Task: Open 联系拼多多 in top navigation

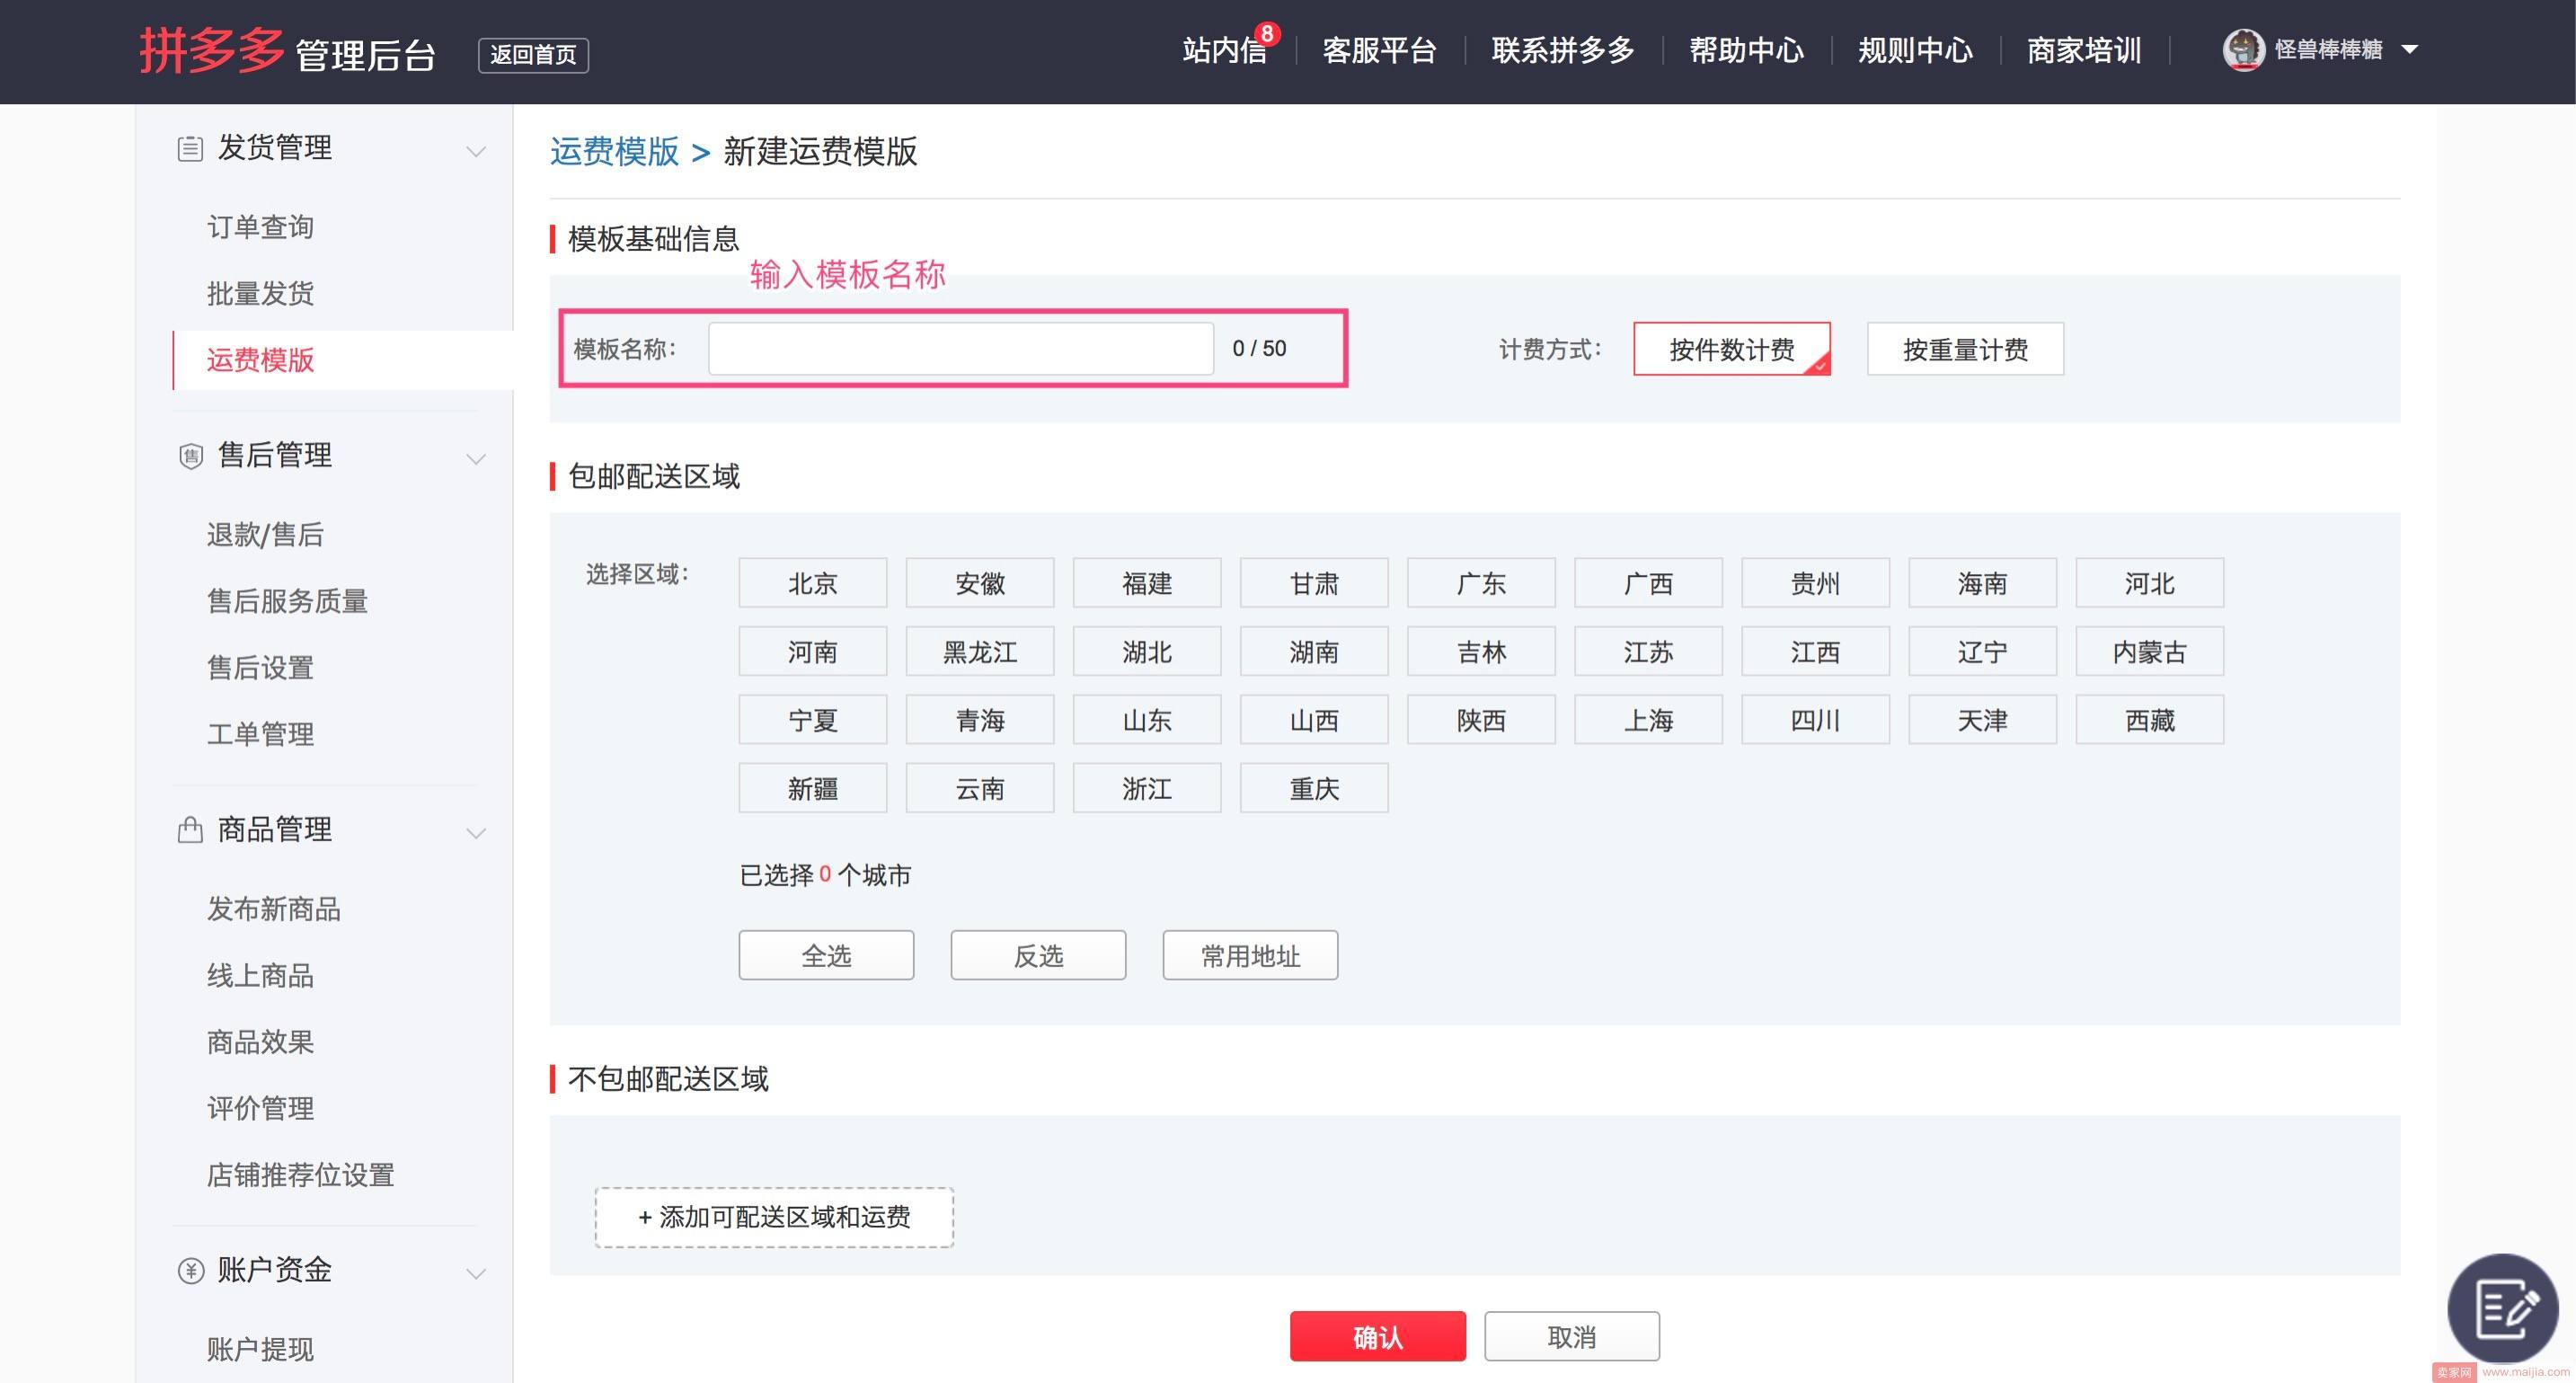Action: 1563,50
